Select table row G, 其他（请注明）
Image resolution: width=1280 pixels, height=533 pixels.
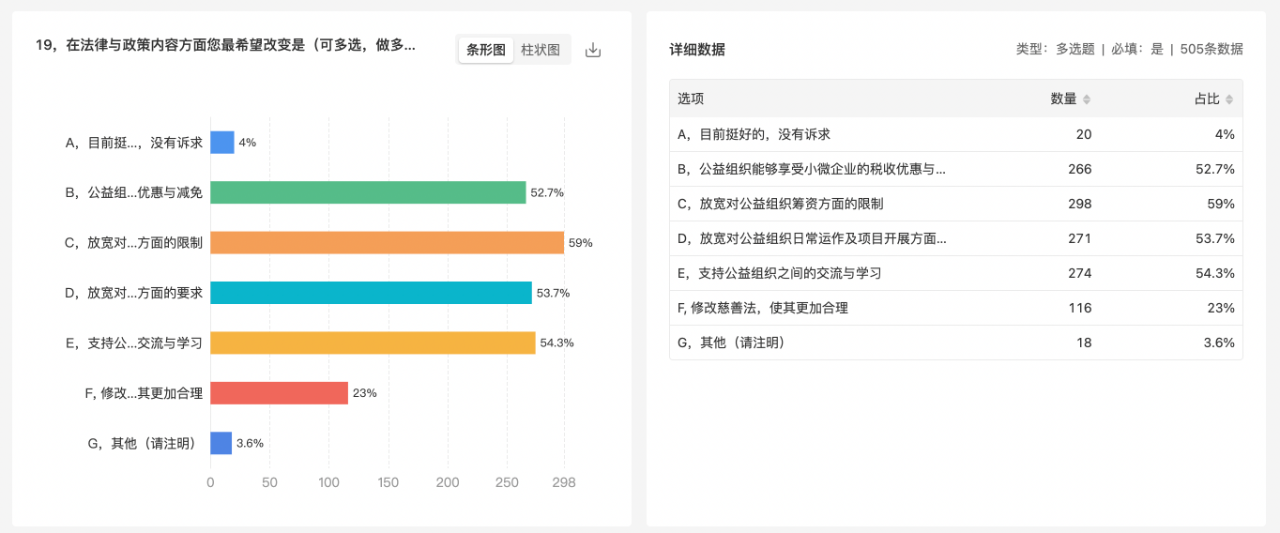tap(956, 342)
